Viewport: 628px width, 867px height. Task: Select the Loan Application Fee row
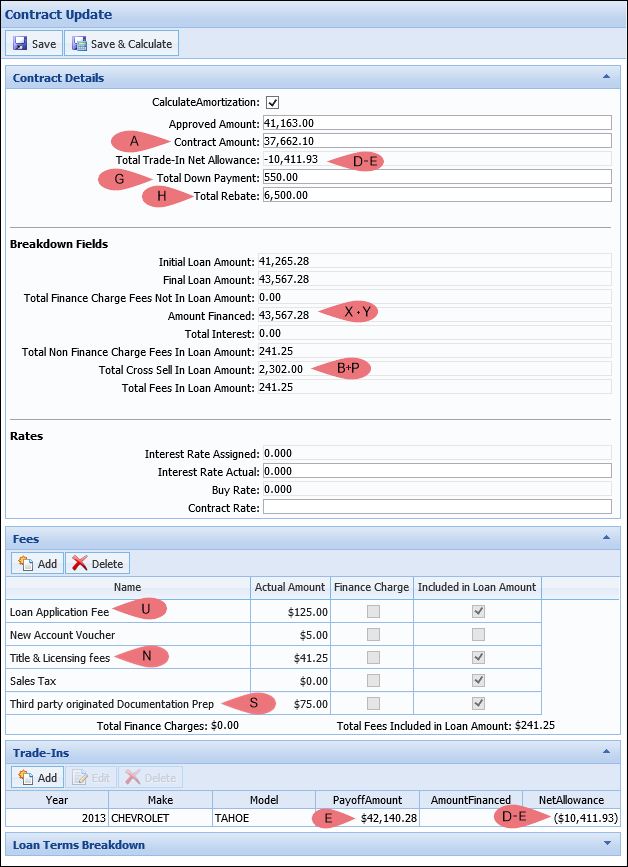point(274,612)
